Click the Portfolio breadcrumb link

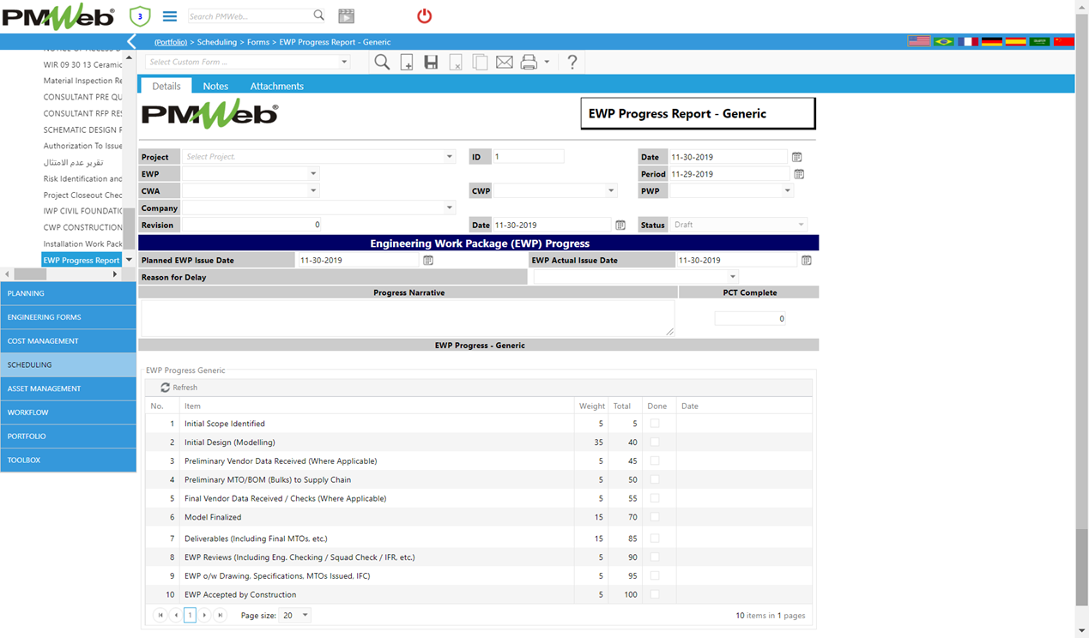tap(170, 42)
